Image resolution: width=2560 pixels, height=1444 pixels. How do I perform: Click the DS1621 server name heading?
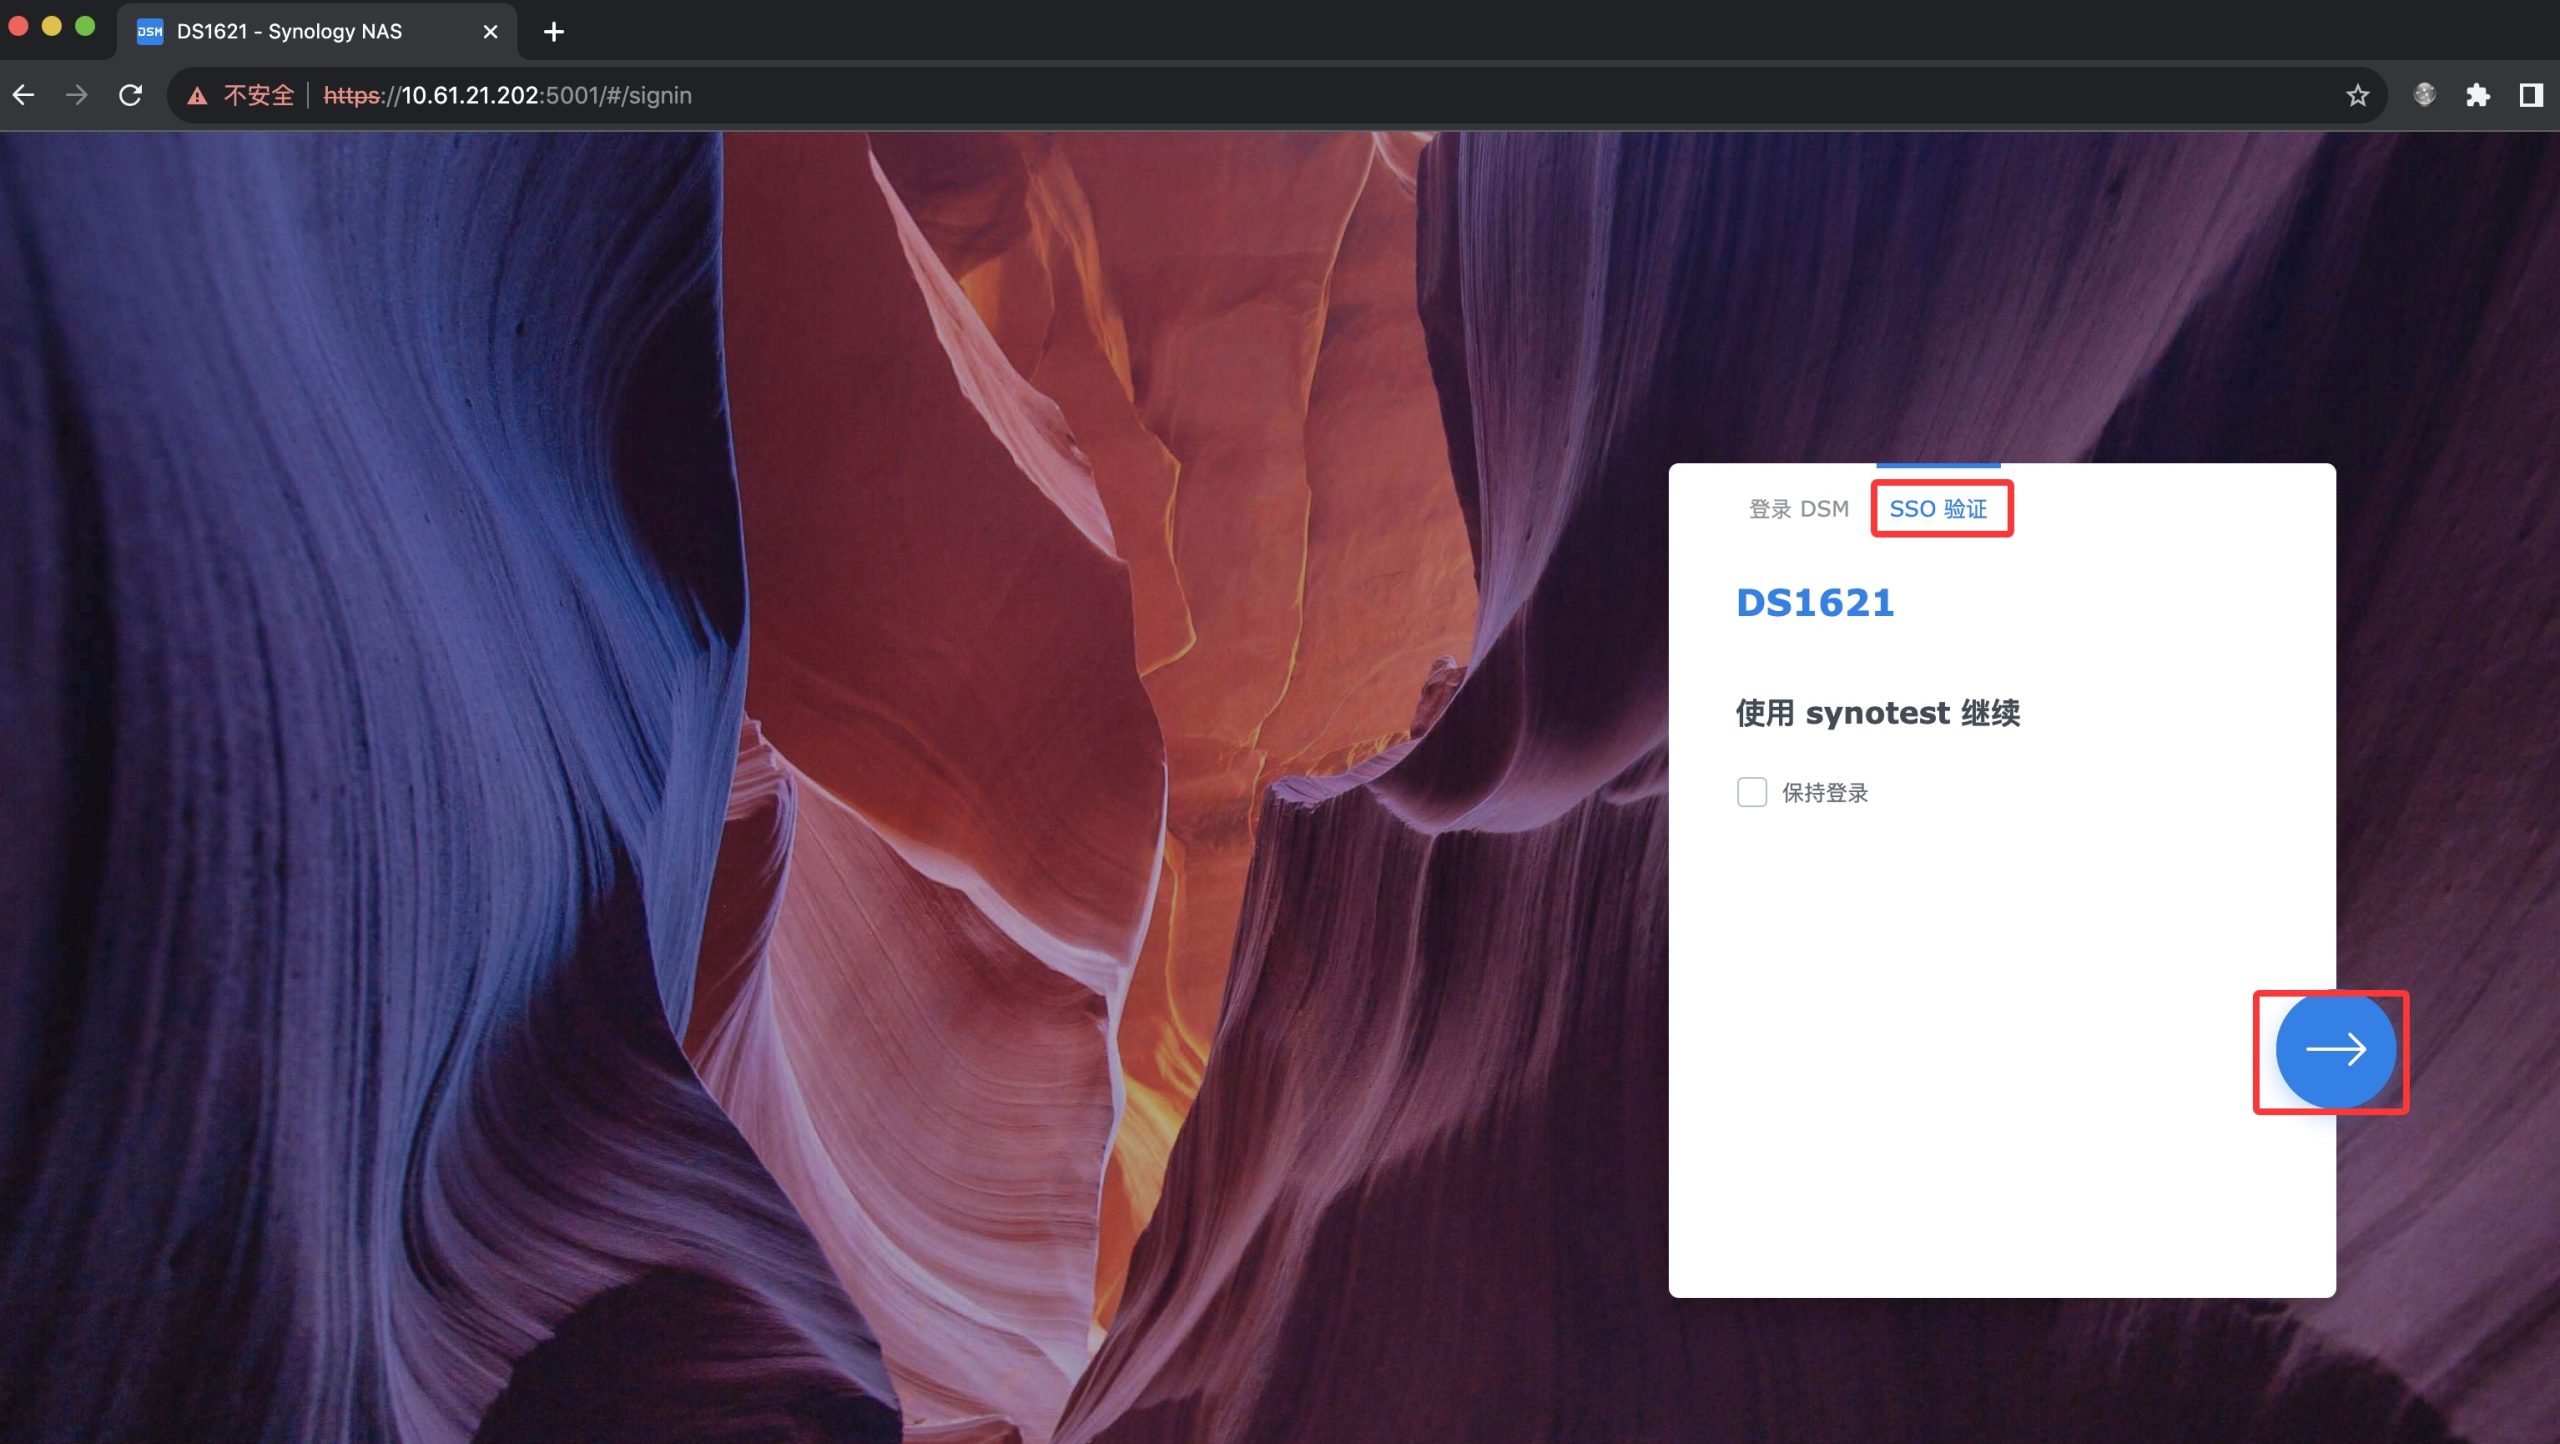[x=1815, y=603]
